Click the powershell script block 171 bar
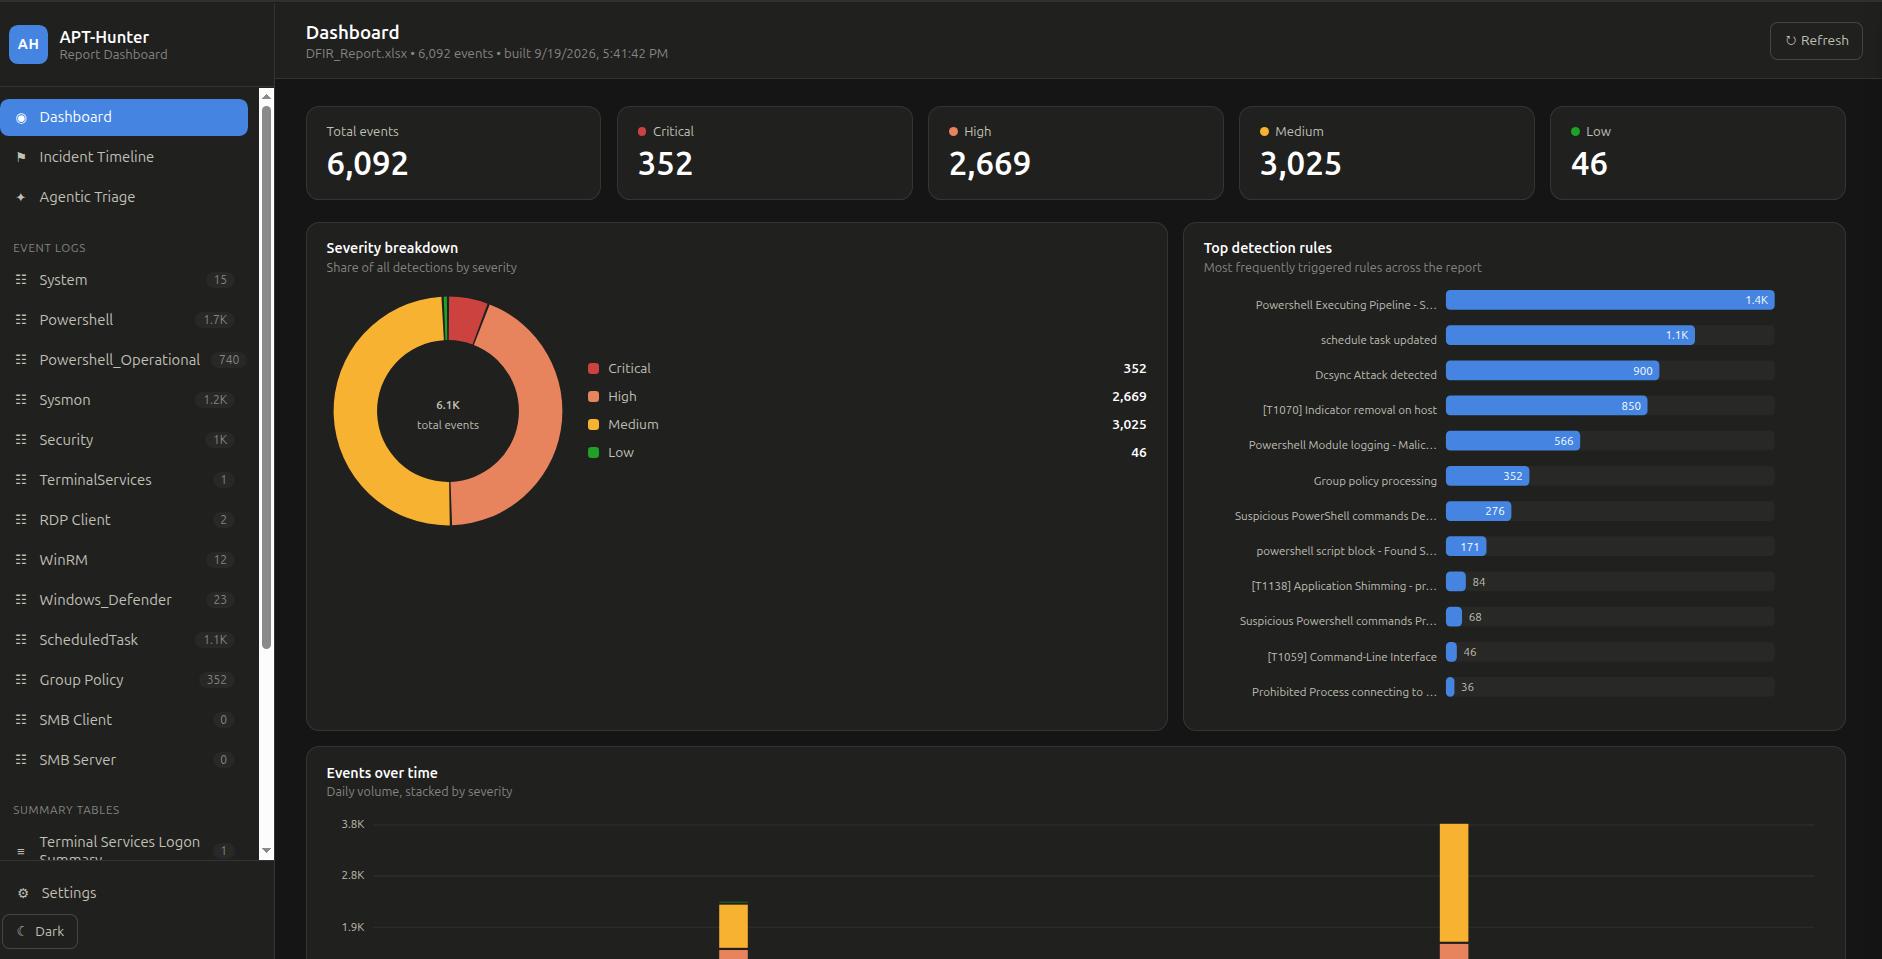This screenshot has height=959, width=1882. click(x=1466, y=547)
